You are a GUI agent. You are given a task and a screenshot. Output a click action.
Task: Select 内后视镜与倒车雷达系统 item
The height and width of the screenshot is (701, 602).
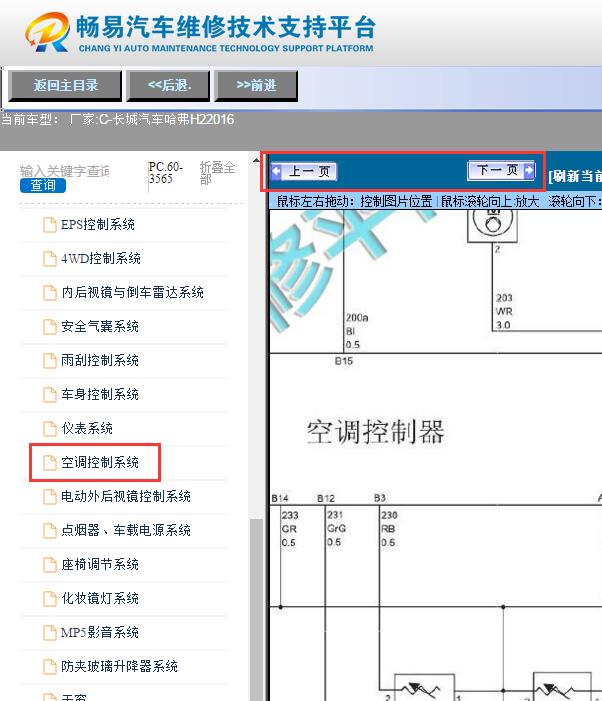(x=132, y=292)
